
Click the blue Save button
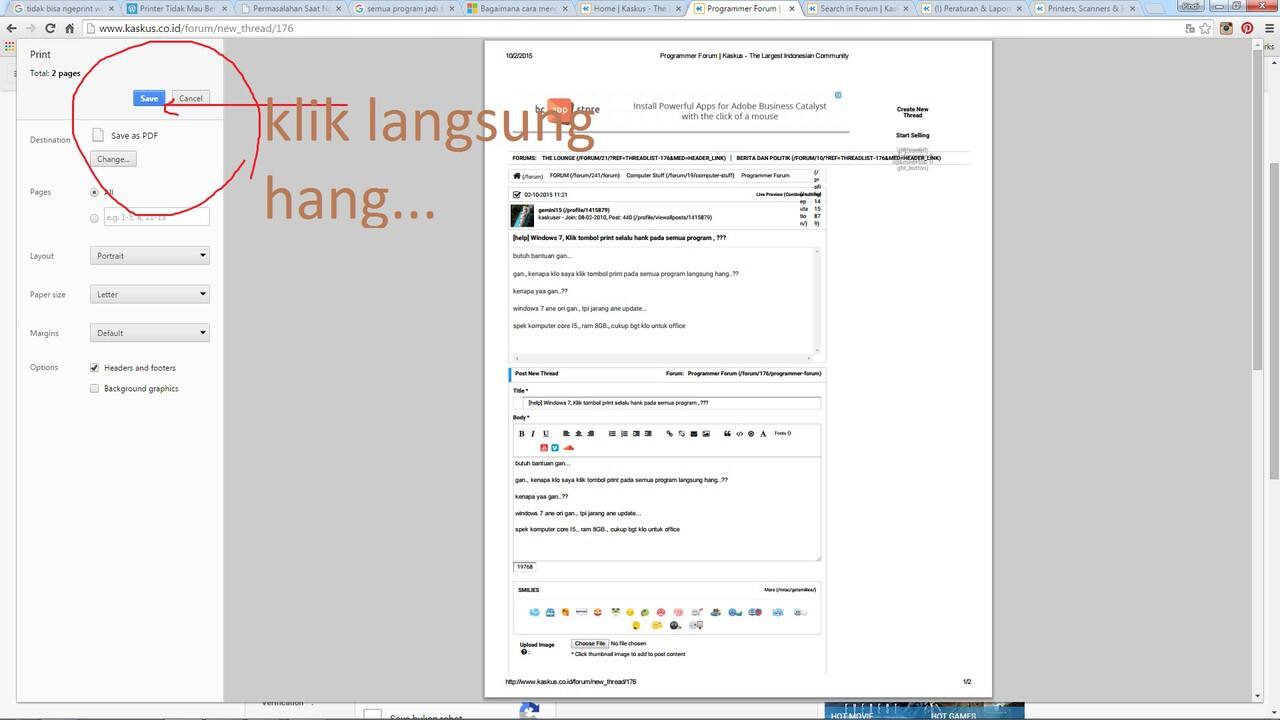click(149, 98)
